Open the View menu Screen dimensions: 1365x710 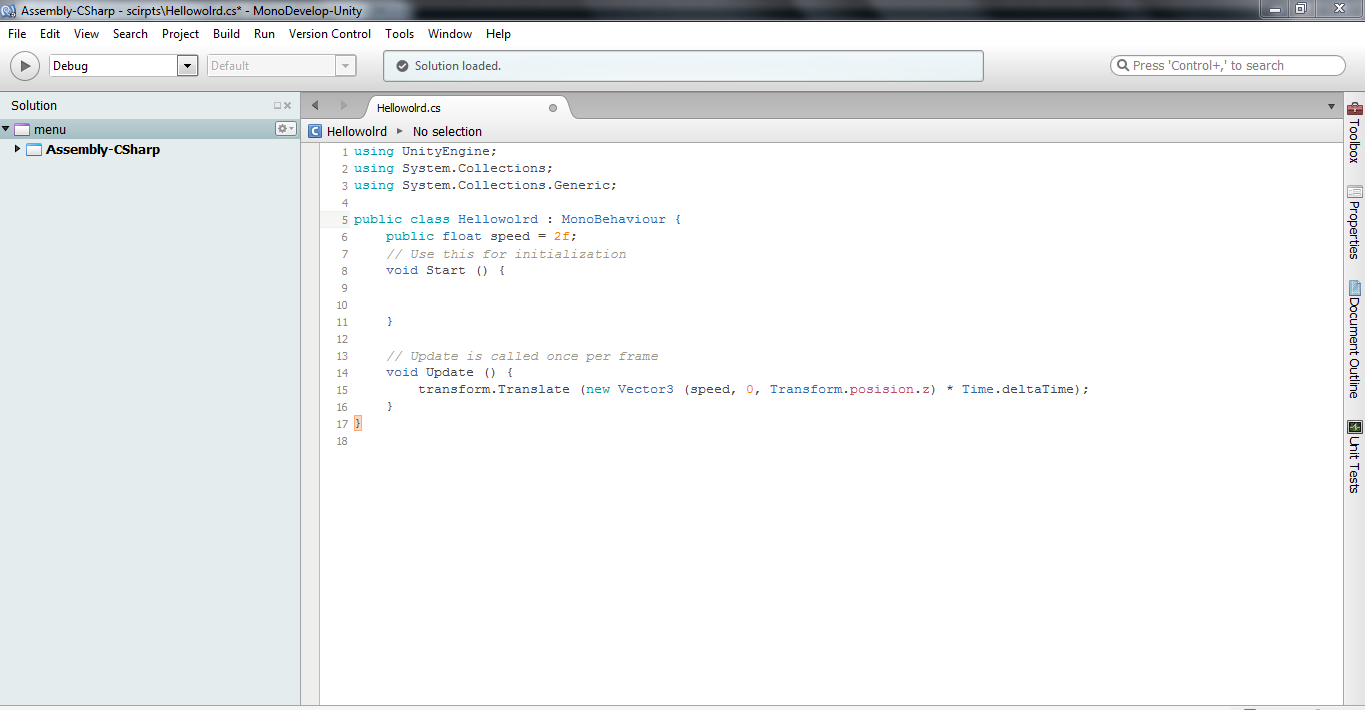point(87,34)
